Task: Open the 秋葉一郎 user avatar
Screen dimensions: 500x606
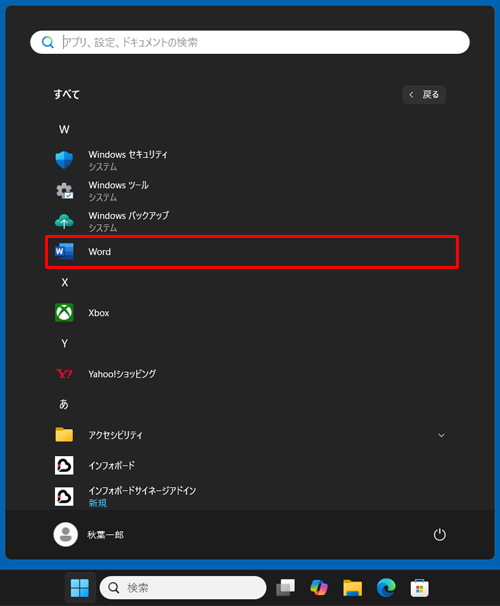Action: (x=65, y=535)
